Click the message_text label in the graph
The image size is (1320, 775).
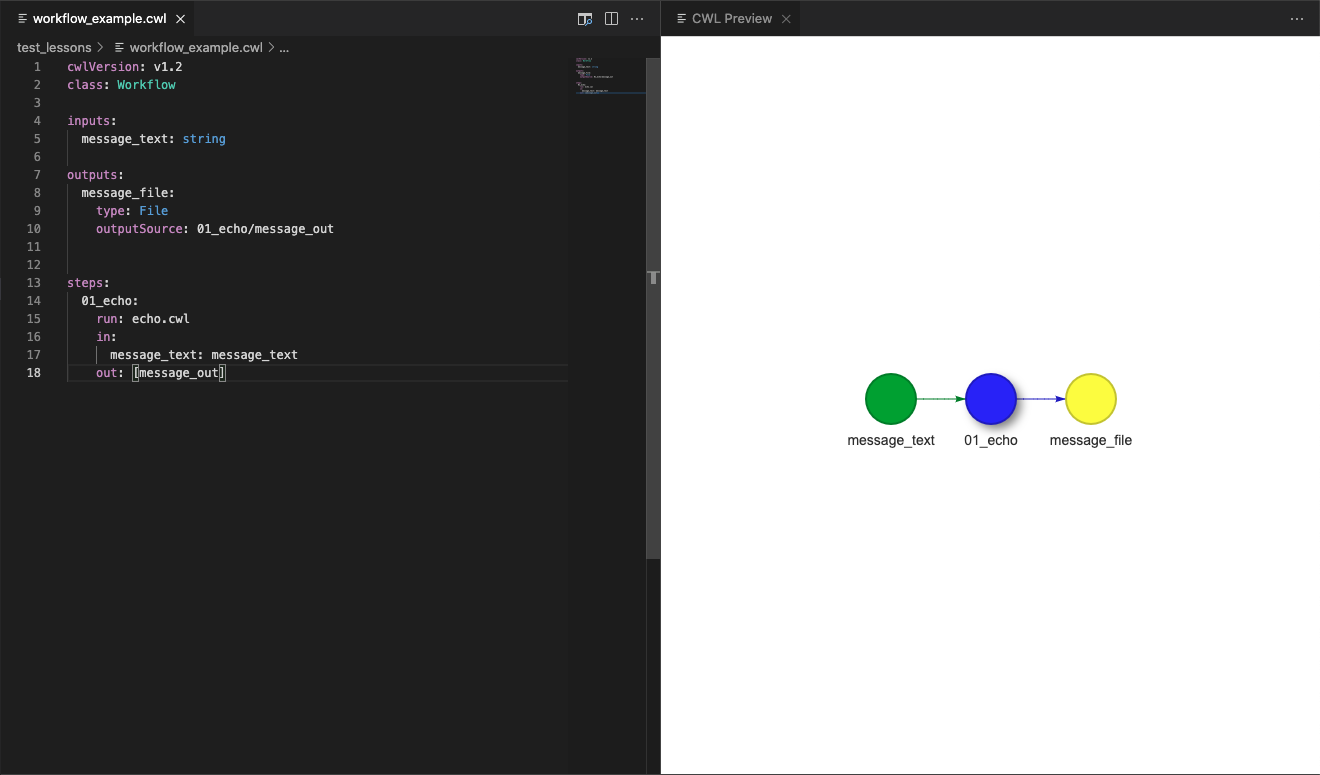891,440
